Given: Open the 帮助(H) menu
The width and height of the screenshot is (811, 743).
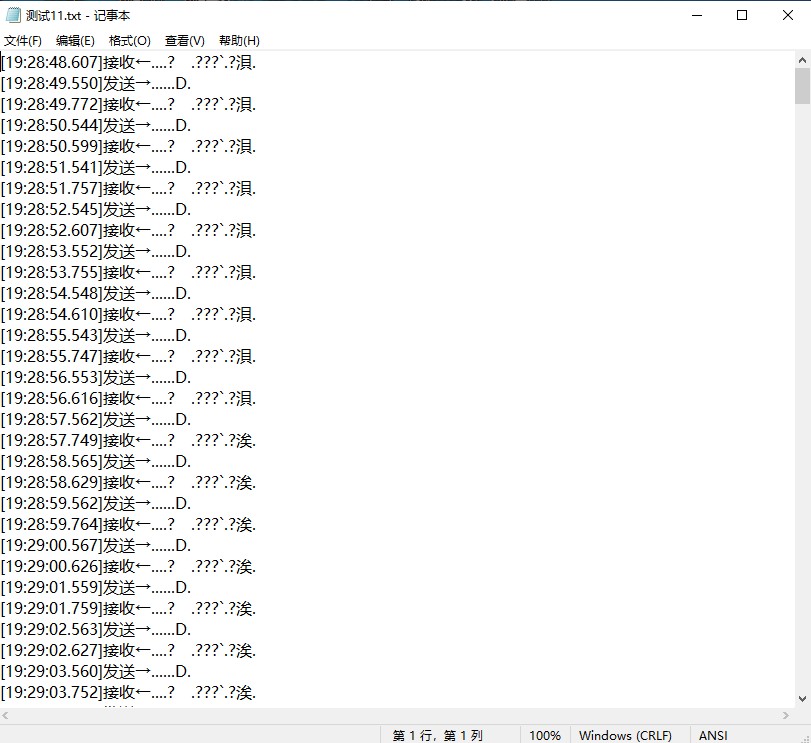Looking at the screenshot, I should (x=239, y=41).
